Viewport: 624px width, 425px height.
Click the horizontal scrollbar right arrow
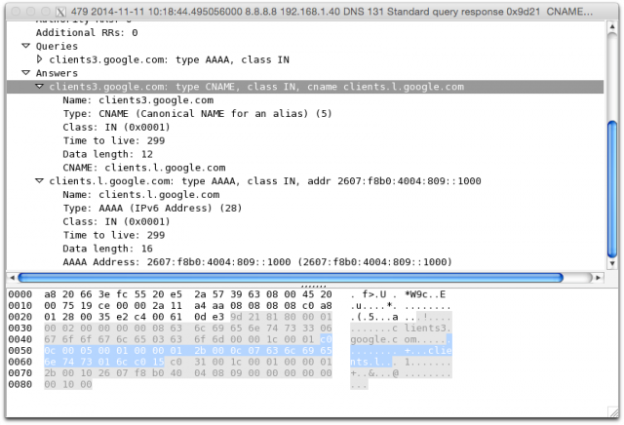(597, 277)
